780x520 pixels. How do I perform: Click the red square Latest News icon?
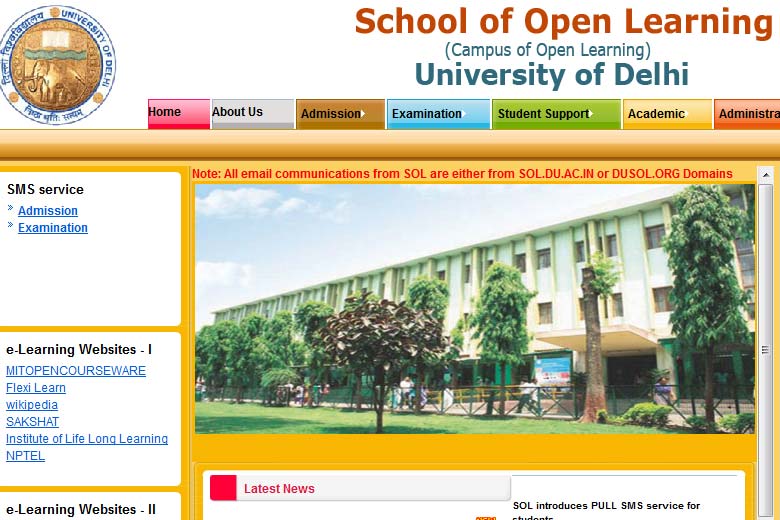pos(223,488)
